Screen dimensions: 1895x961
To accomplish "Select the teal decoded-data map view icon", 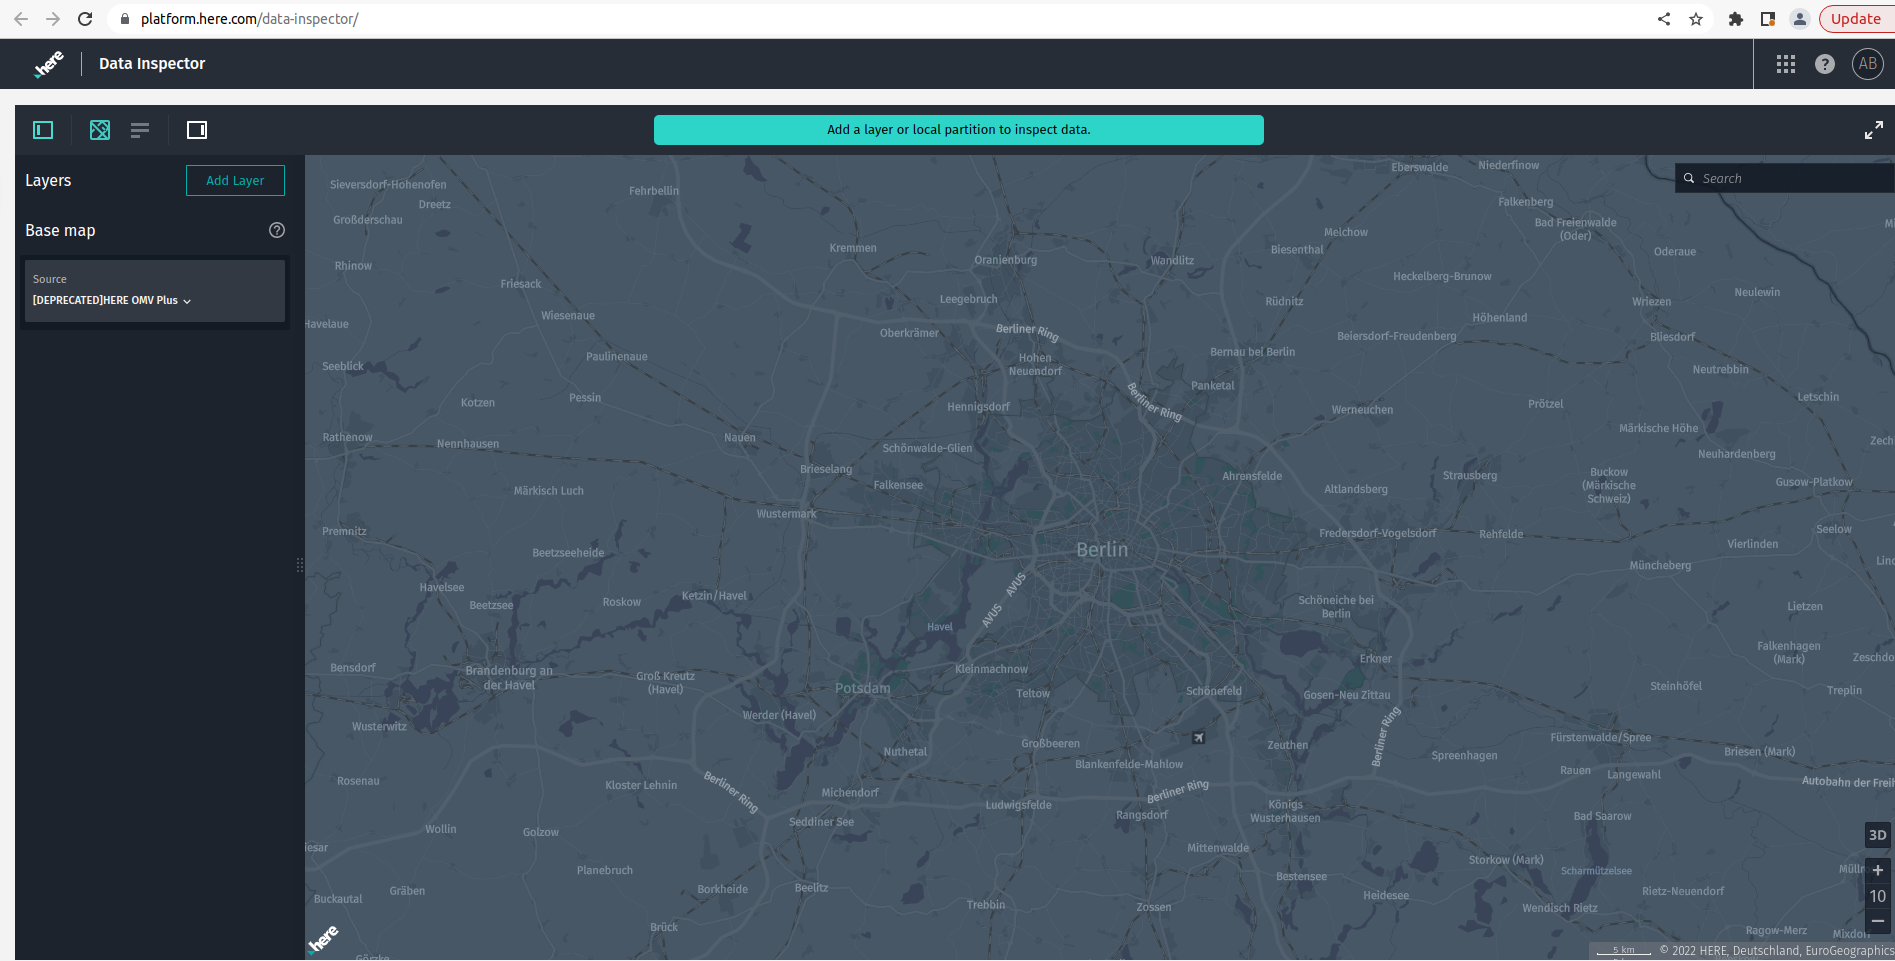I will [x=99, y=129].
